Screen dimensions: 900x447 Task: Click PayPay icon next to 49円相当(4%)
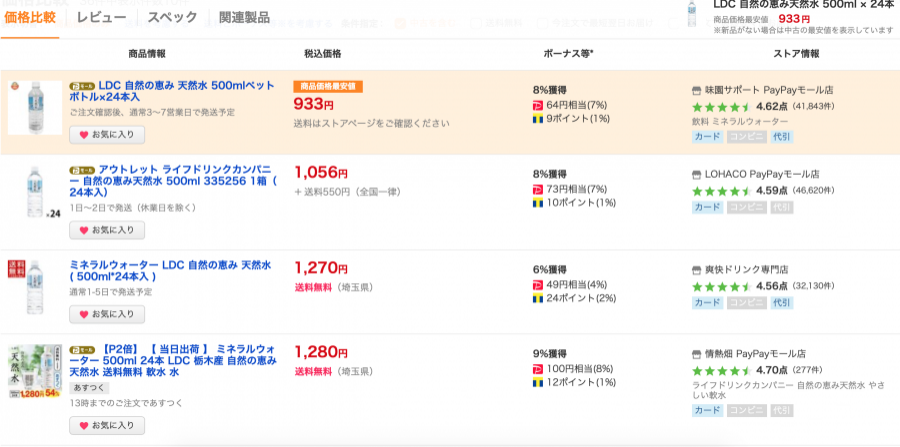pos(538,285)
